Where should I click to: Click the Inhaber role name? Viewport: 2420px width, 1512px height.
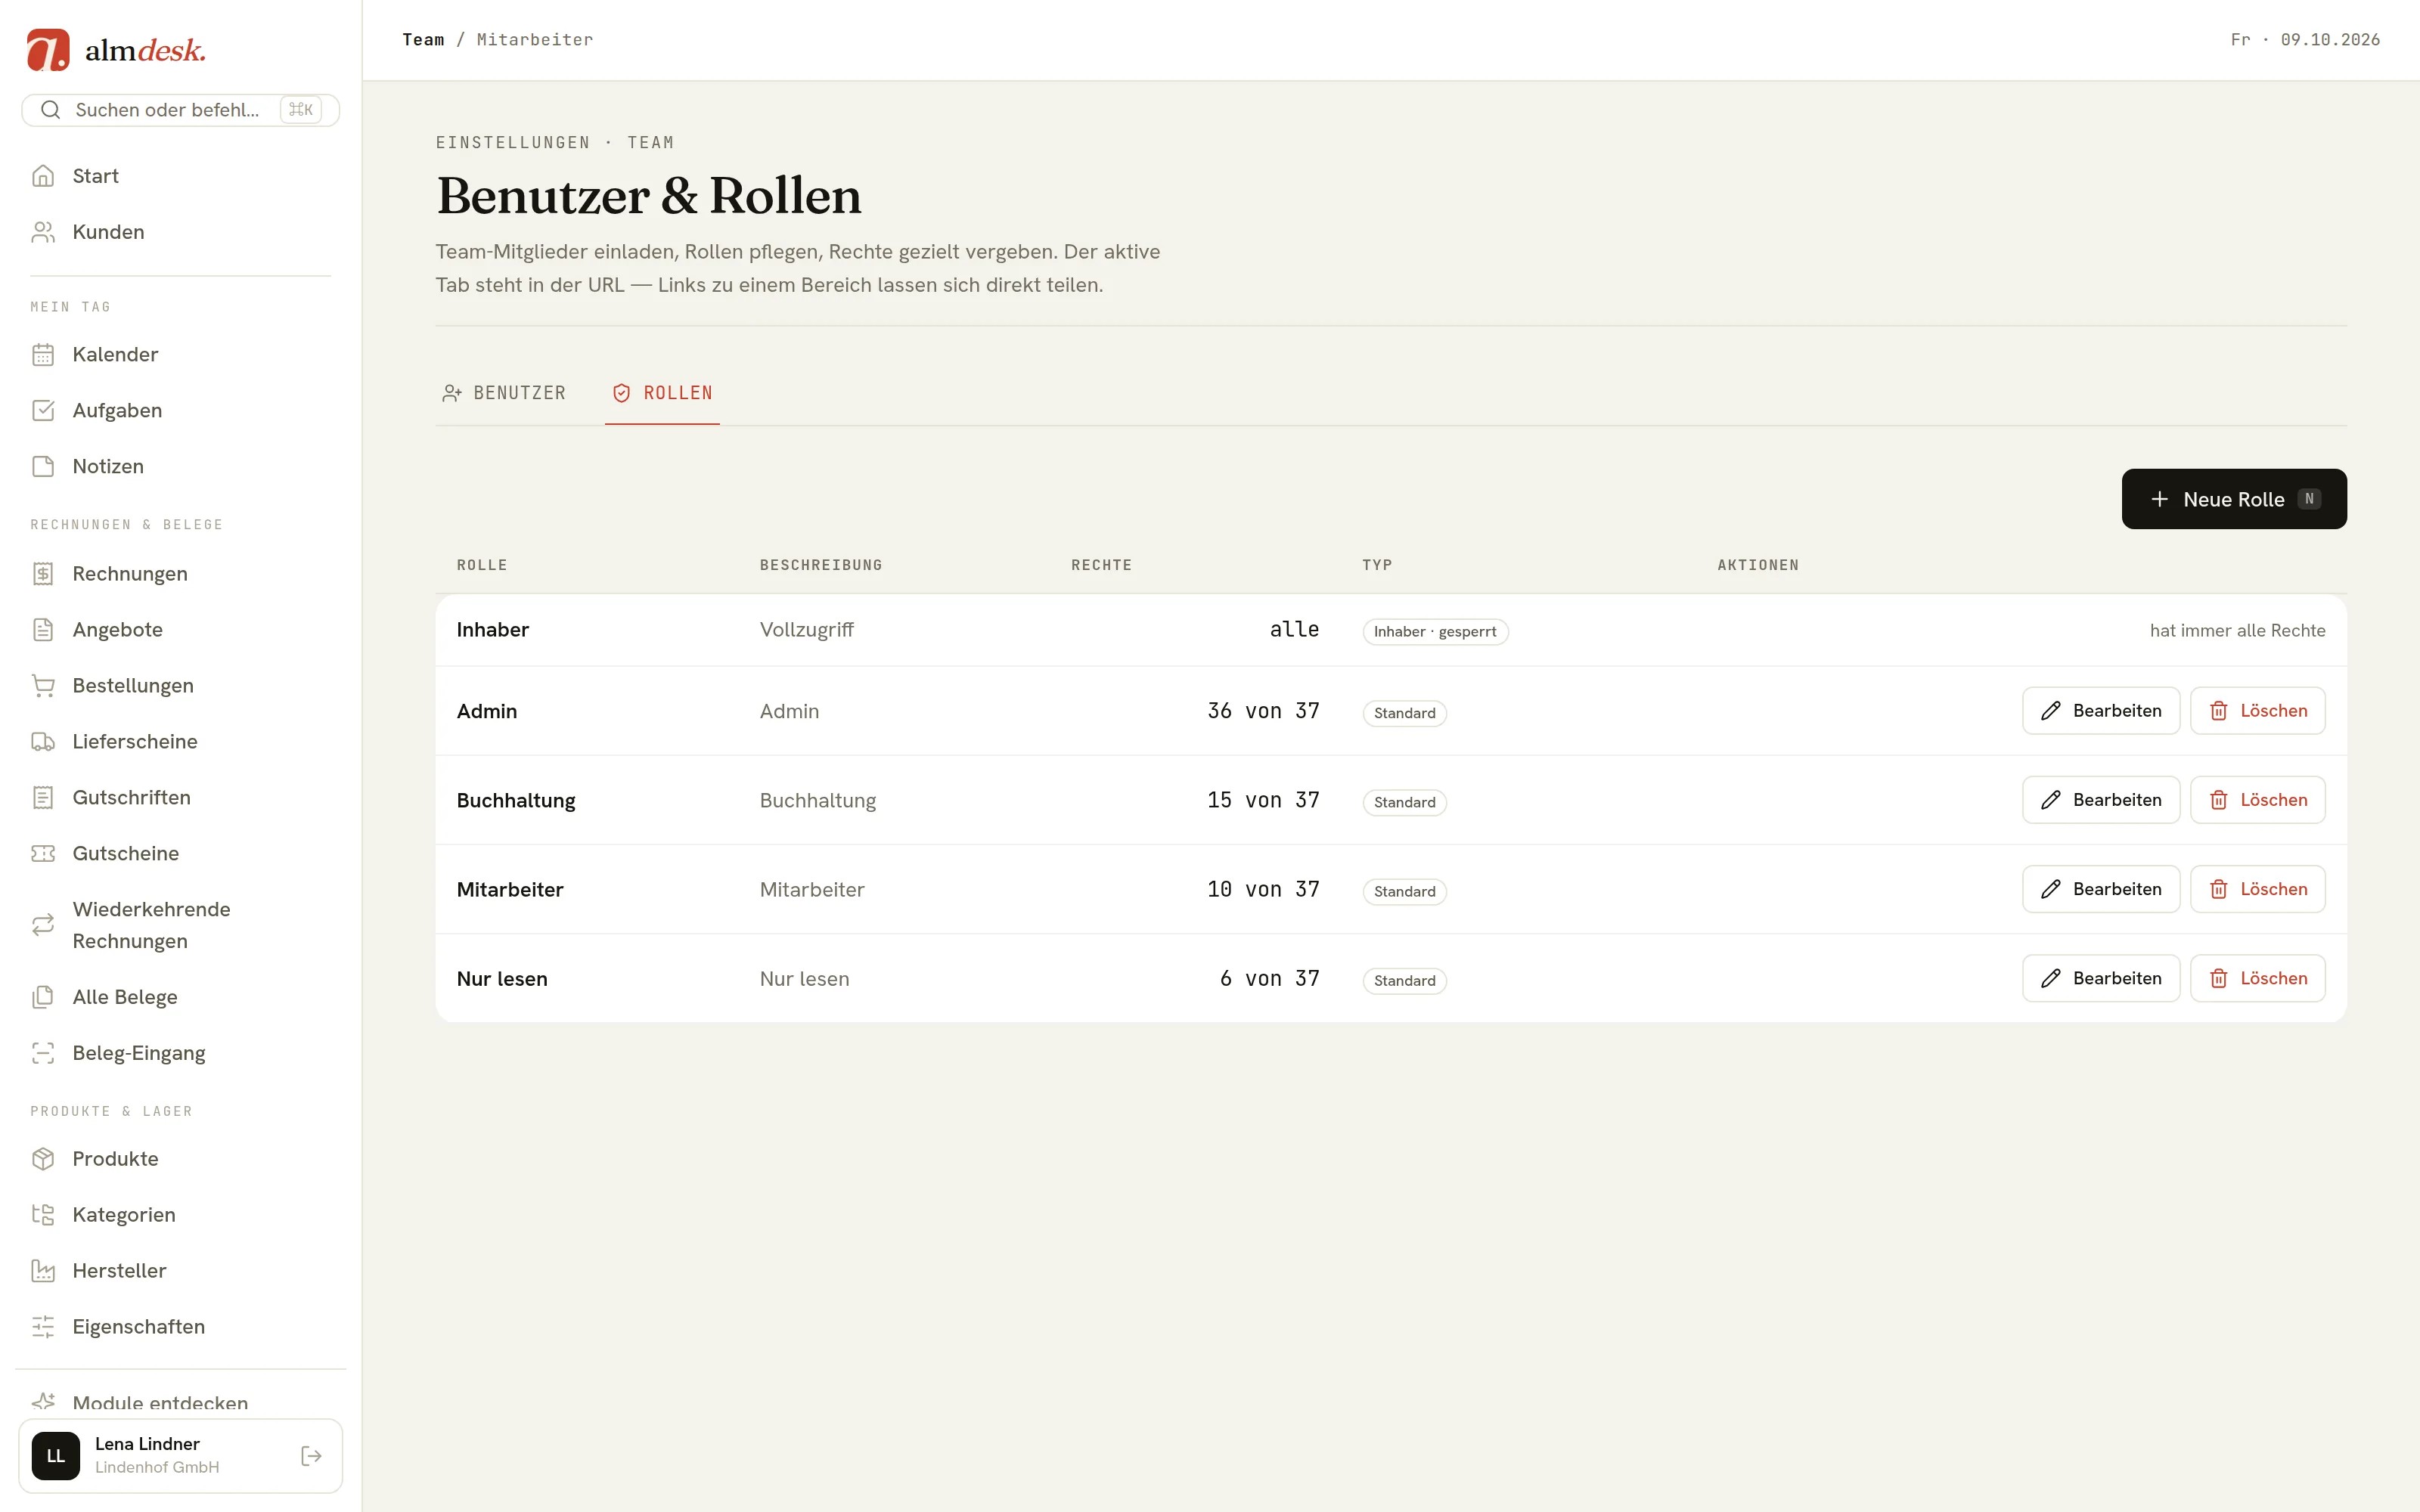coord(493,630)
